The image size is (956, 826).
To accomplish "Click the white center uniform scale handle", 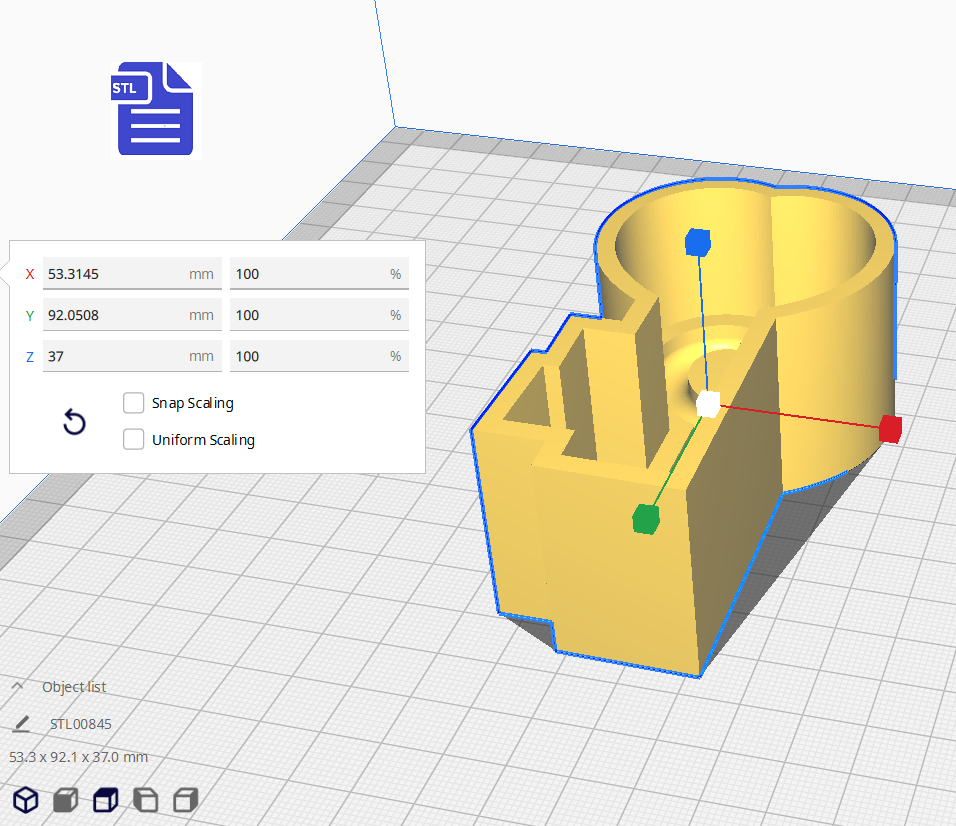I will 707,404.
